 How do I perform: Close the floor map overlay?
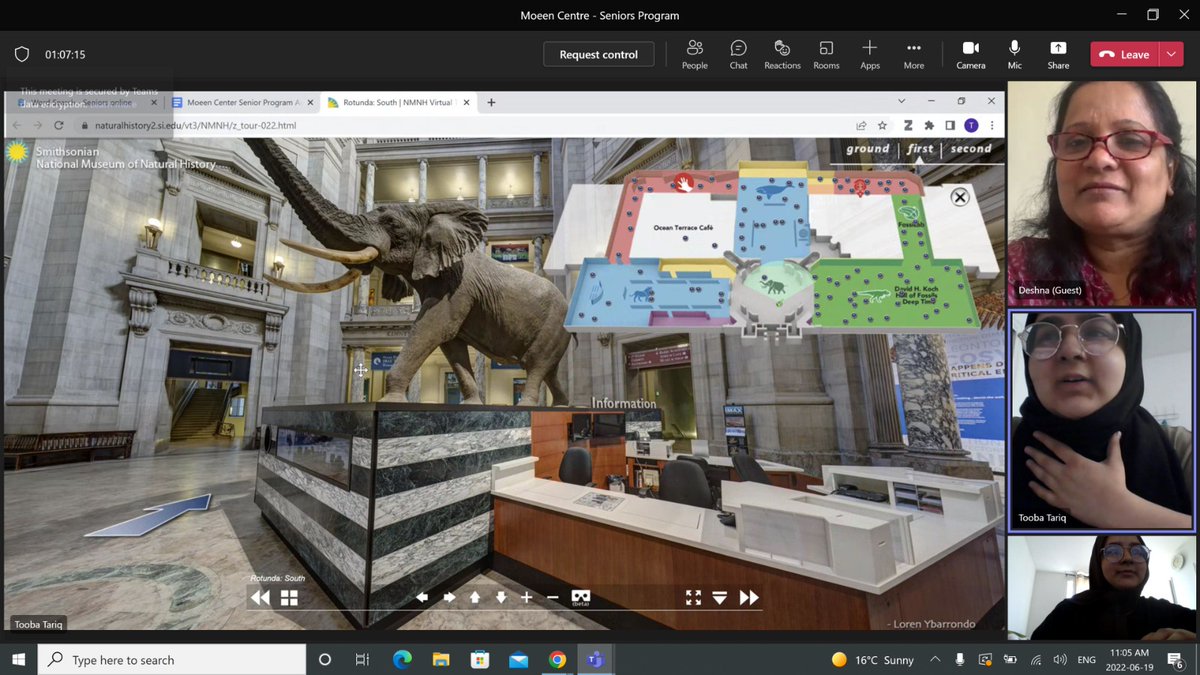[x=960, y=197]
